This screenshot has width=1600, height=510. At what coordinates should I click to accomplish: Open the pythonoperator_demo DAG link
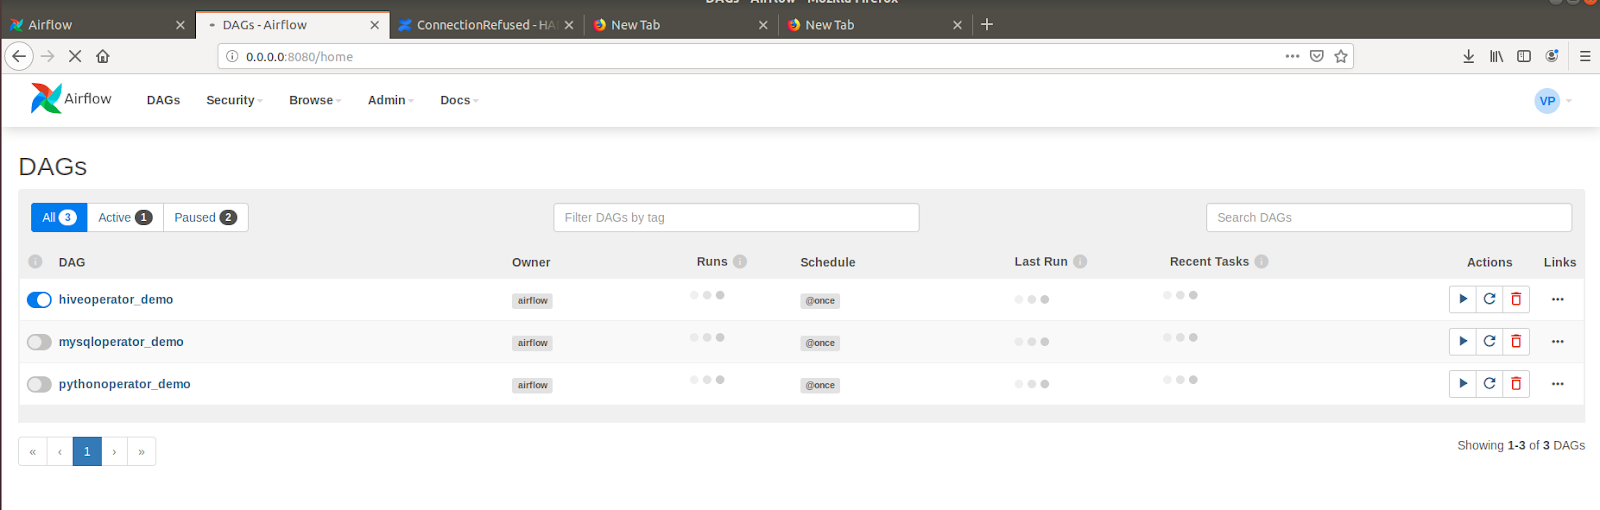point(124,384)
